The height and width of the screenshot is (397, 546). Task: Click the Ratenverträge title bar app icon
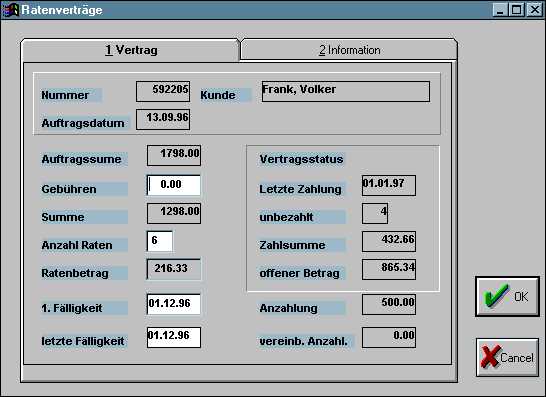coord(10,10)
